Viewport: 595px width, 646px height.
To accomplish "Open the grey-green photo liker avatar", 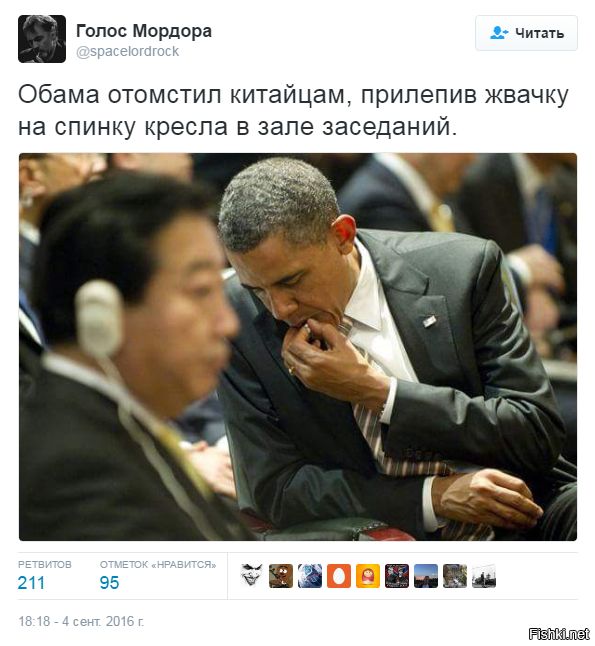I will [455, 576].
